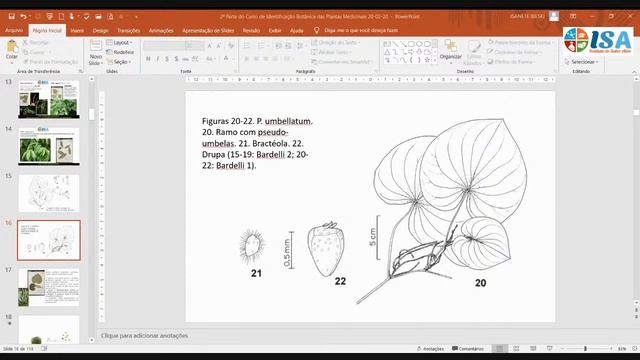Toggle text shadow S formatting

[x=176, y=59]
